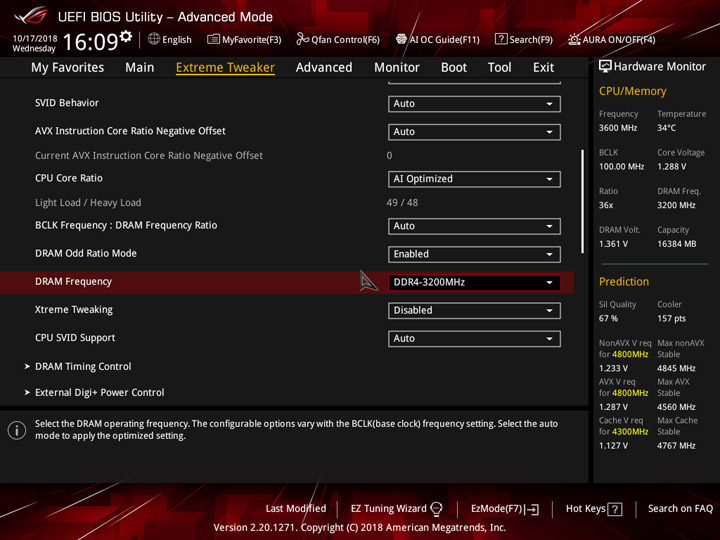720x540 pixels.
Task: Click the 4845 MHz max nonAVX value
Action: (x=676, y=368)
